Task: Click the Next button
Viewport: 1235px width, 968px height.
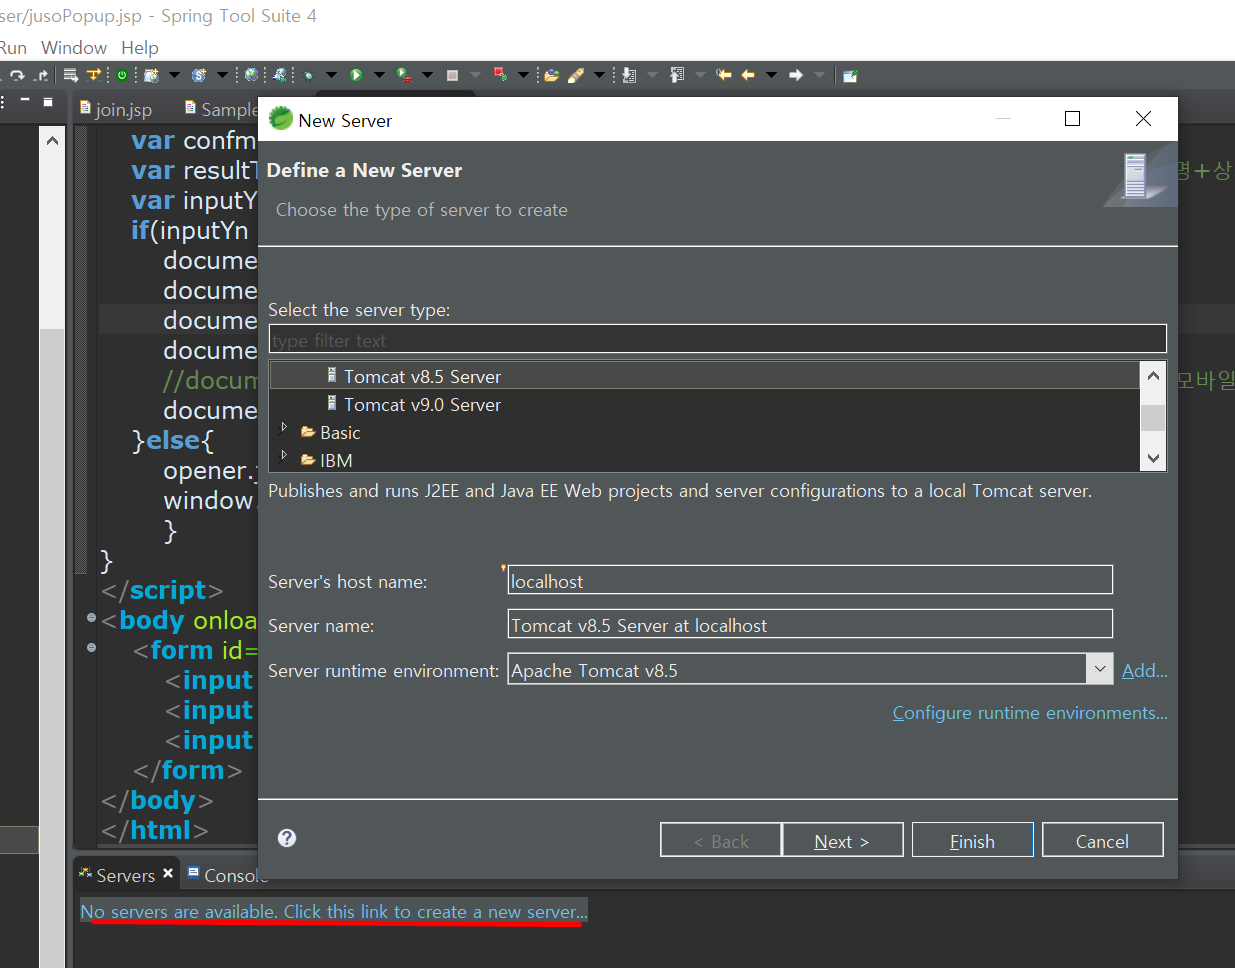Action: (842, 840)
